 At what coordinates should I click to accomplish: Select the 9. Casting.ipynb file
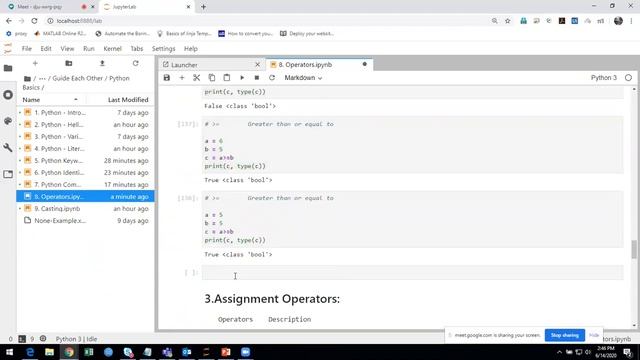point(85,209)
